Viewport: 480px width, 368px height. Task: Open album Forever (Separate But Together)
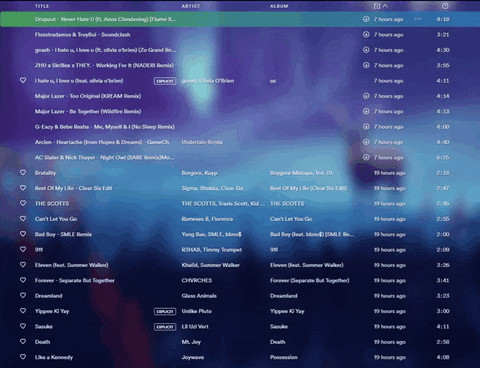coord(310,280)
